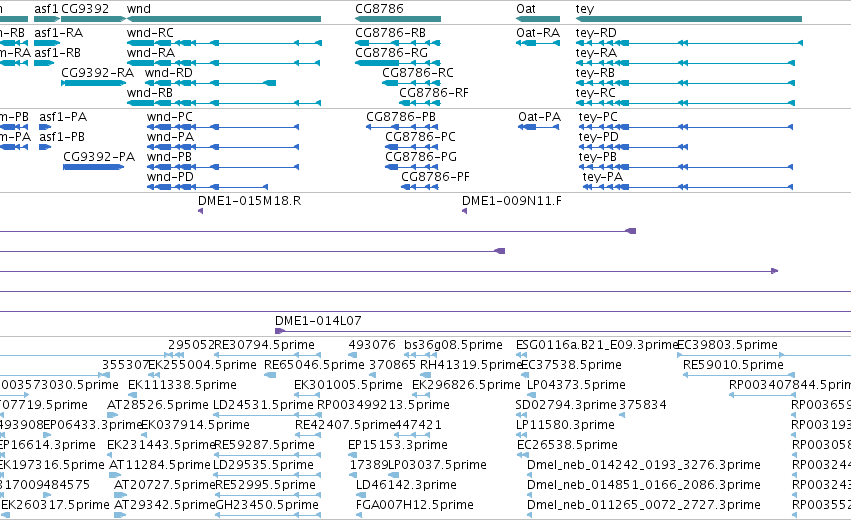Click protein tey-PC
851x520 pixels.
click(x=598, y=117)
